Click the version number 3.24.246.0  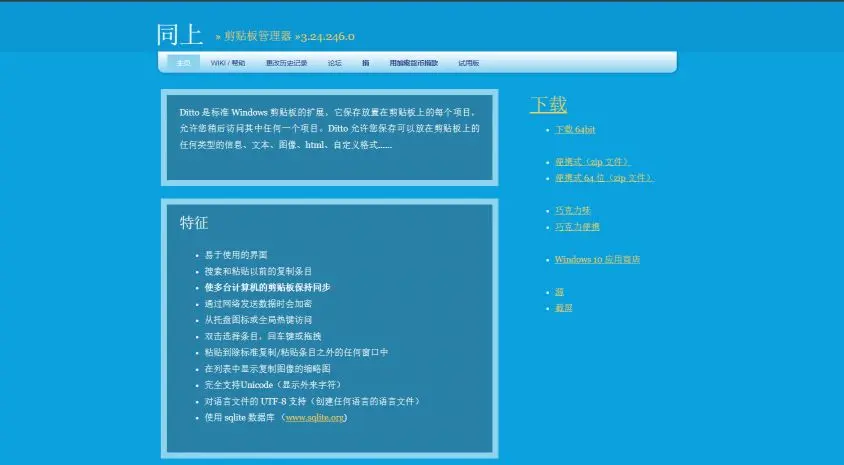(327, 37)
